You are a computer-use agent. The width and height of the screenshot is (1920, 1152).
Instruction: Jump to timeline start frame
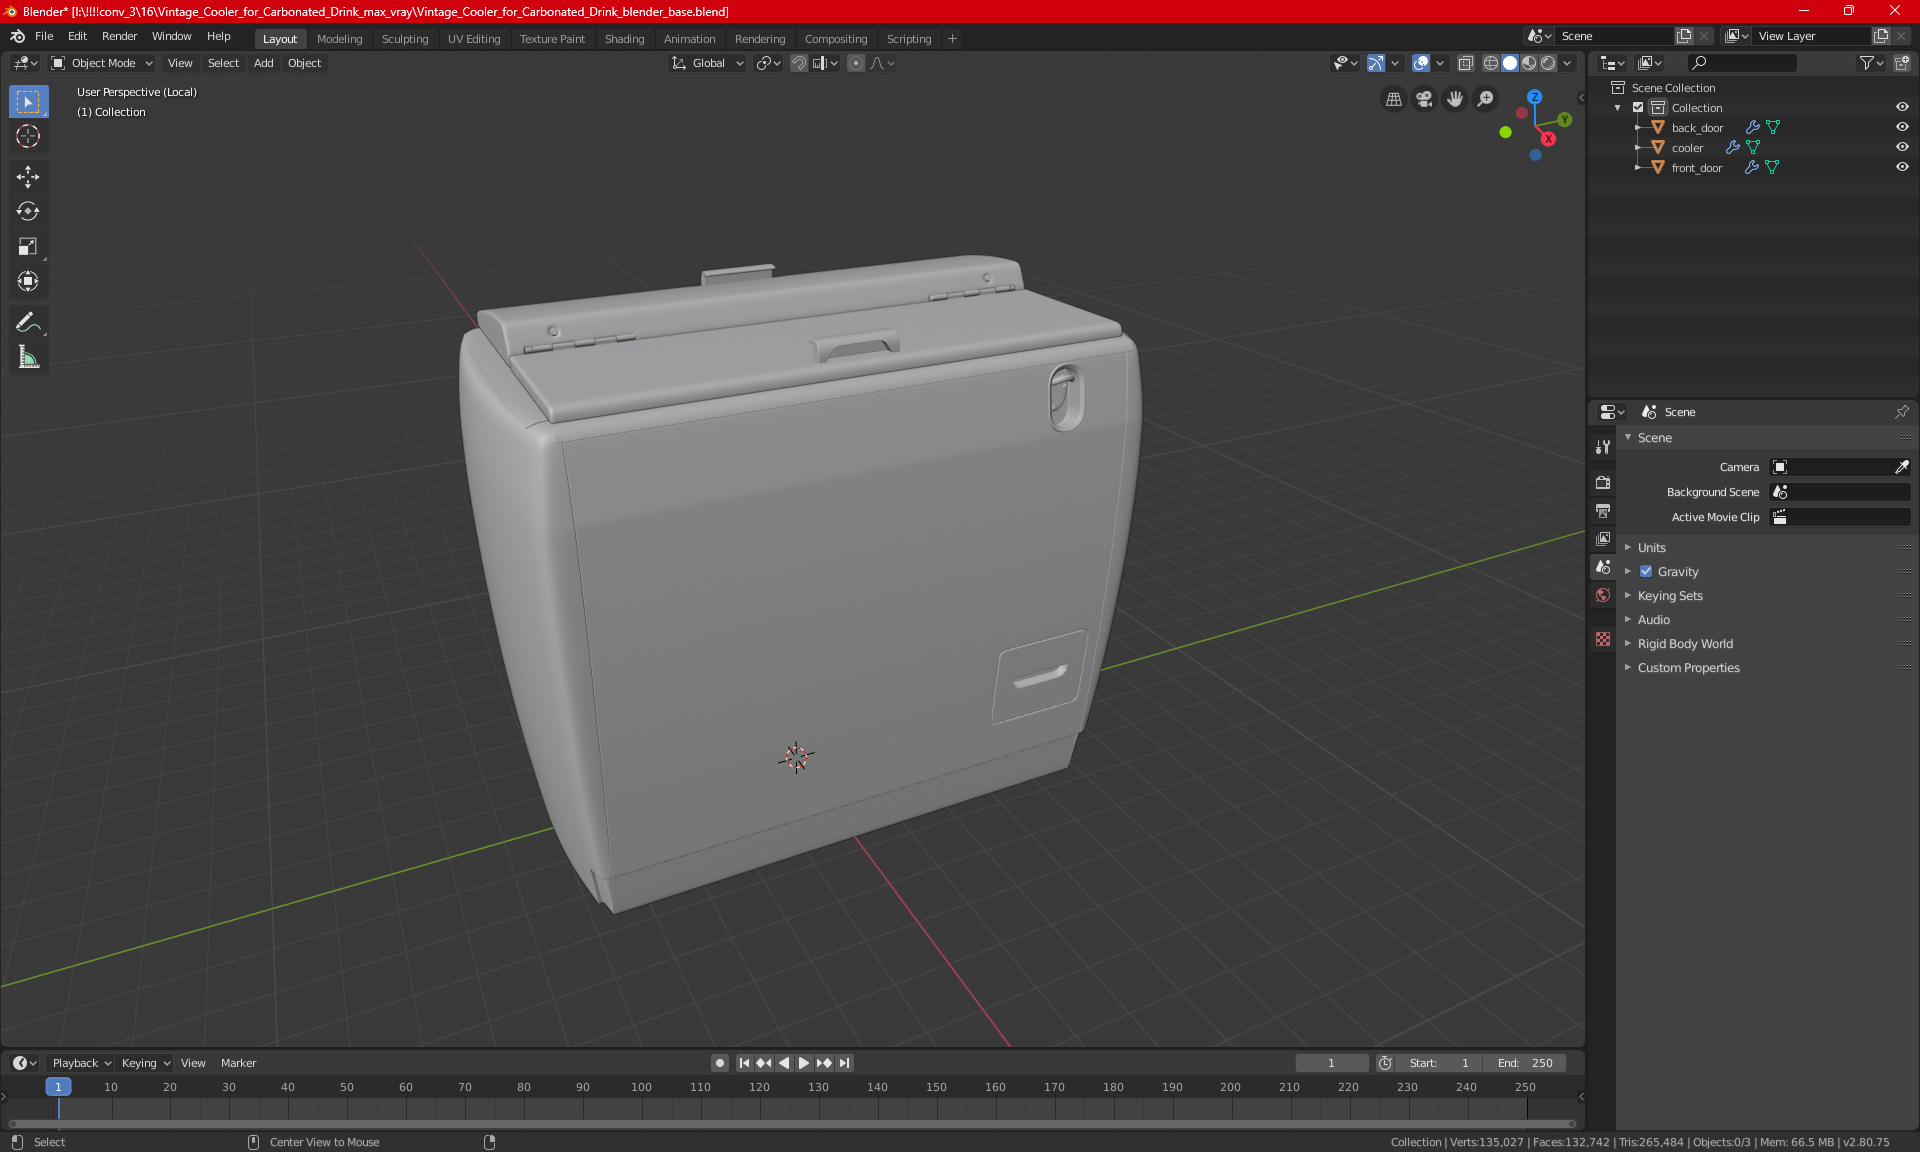click(744, 1063)
